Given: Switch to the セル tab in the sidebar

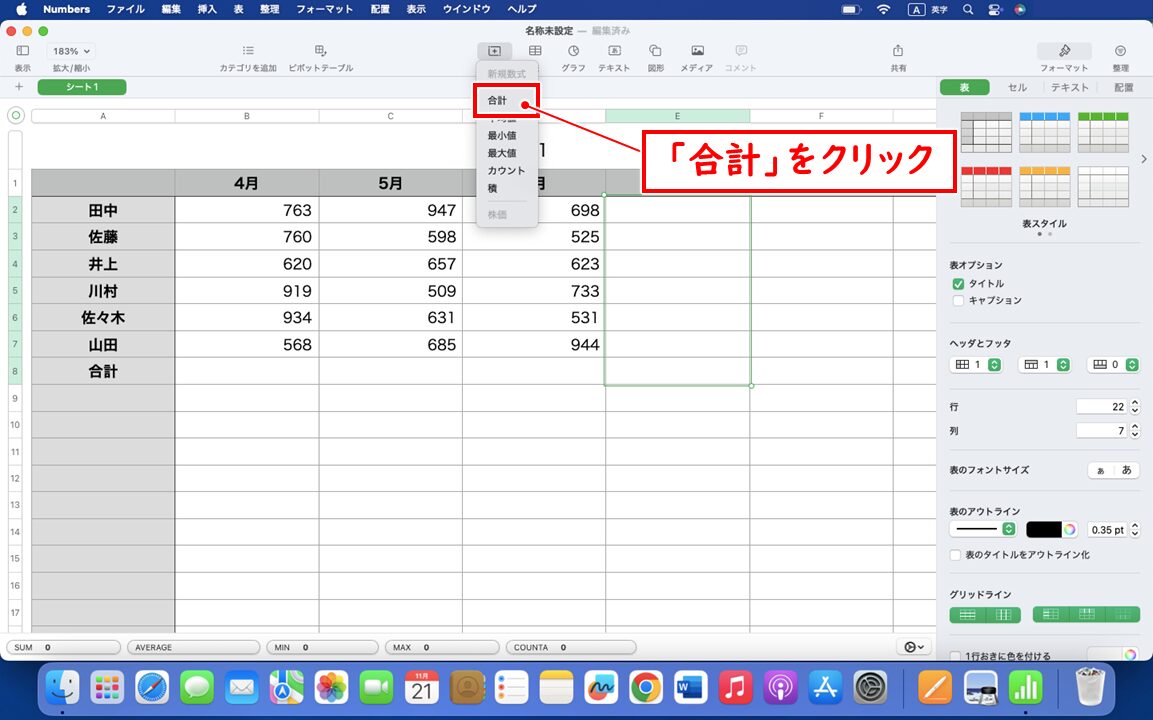Looking at the screenshot, I should tap(1016, 87).
